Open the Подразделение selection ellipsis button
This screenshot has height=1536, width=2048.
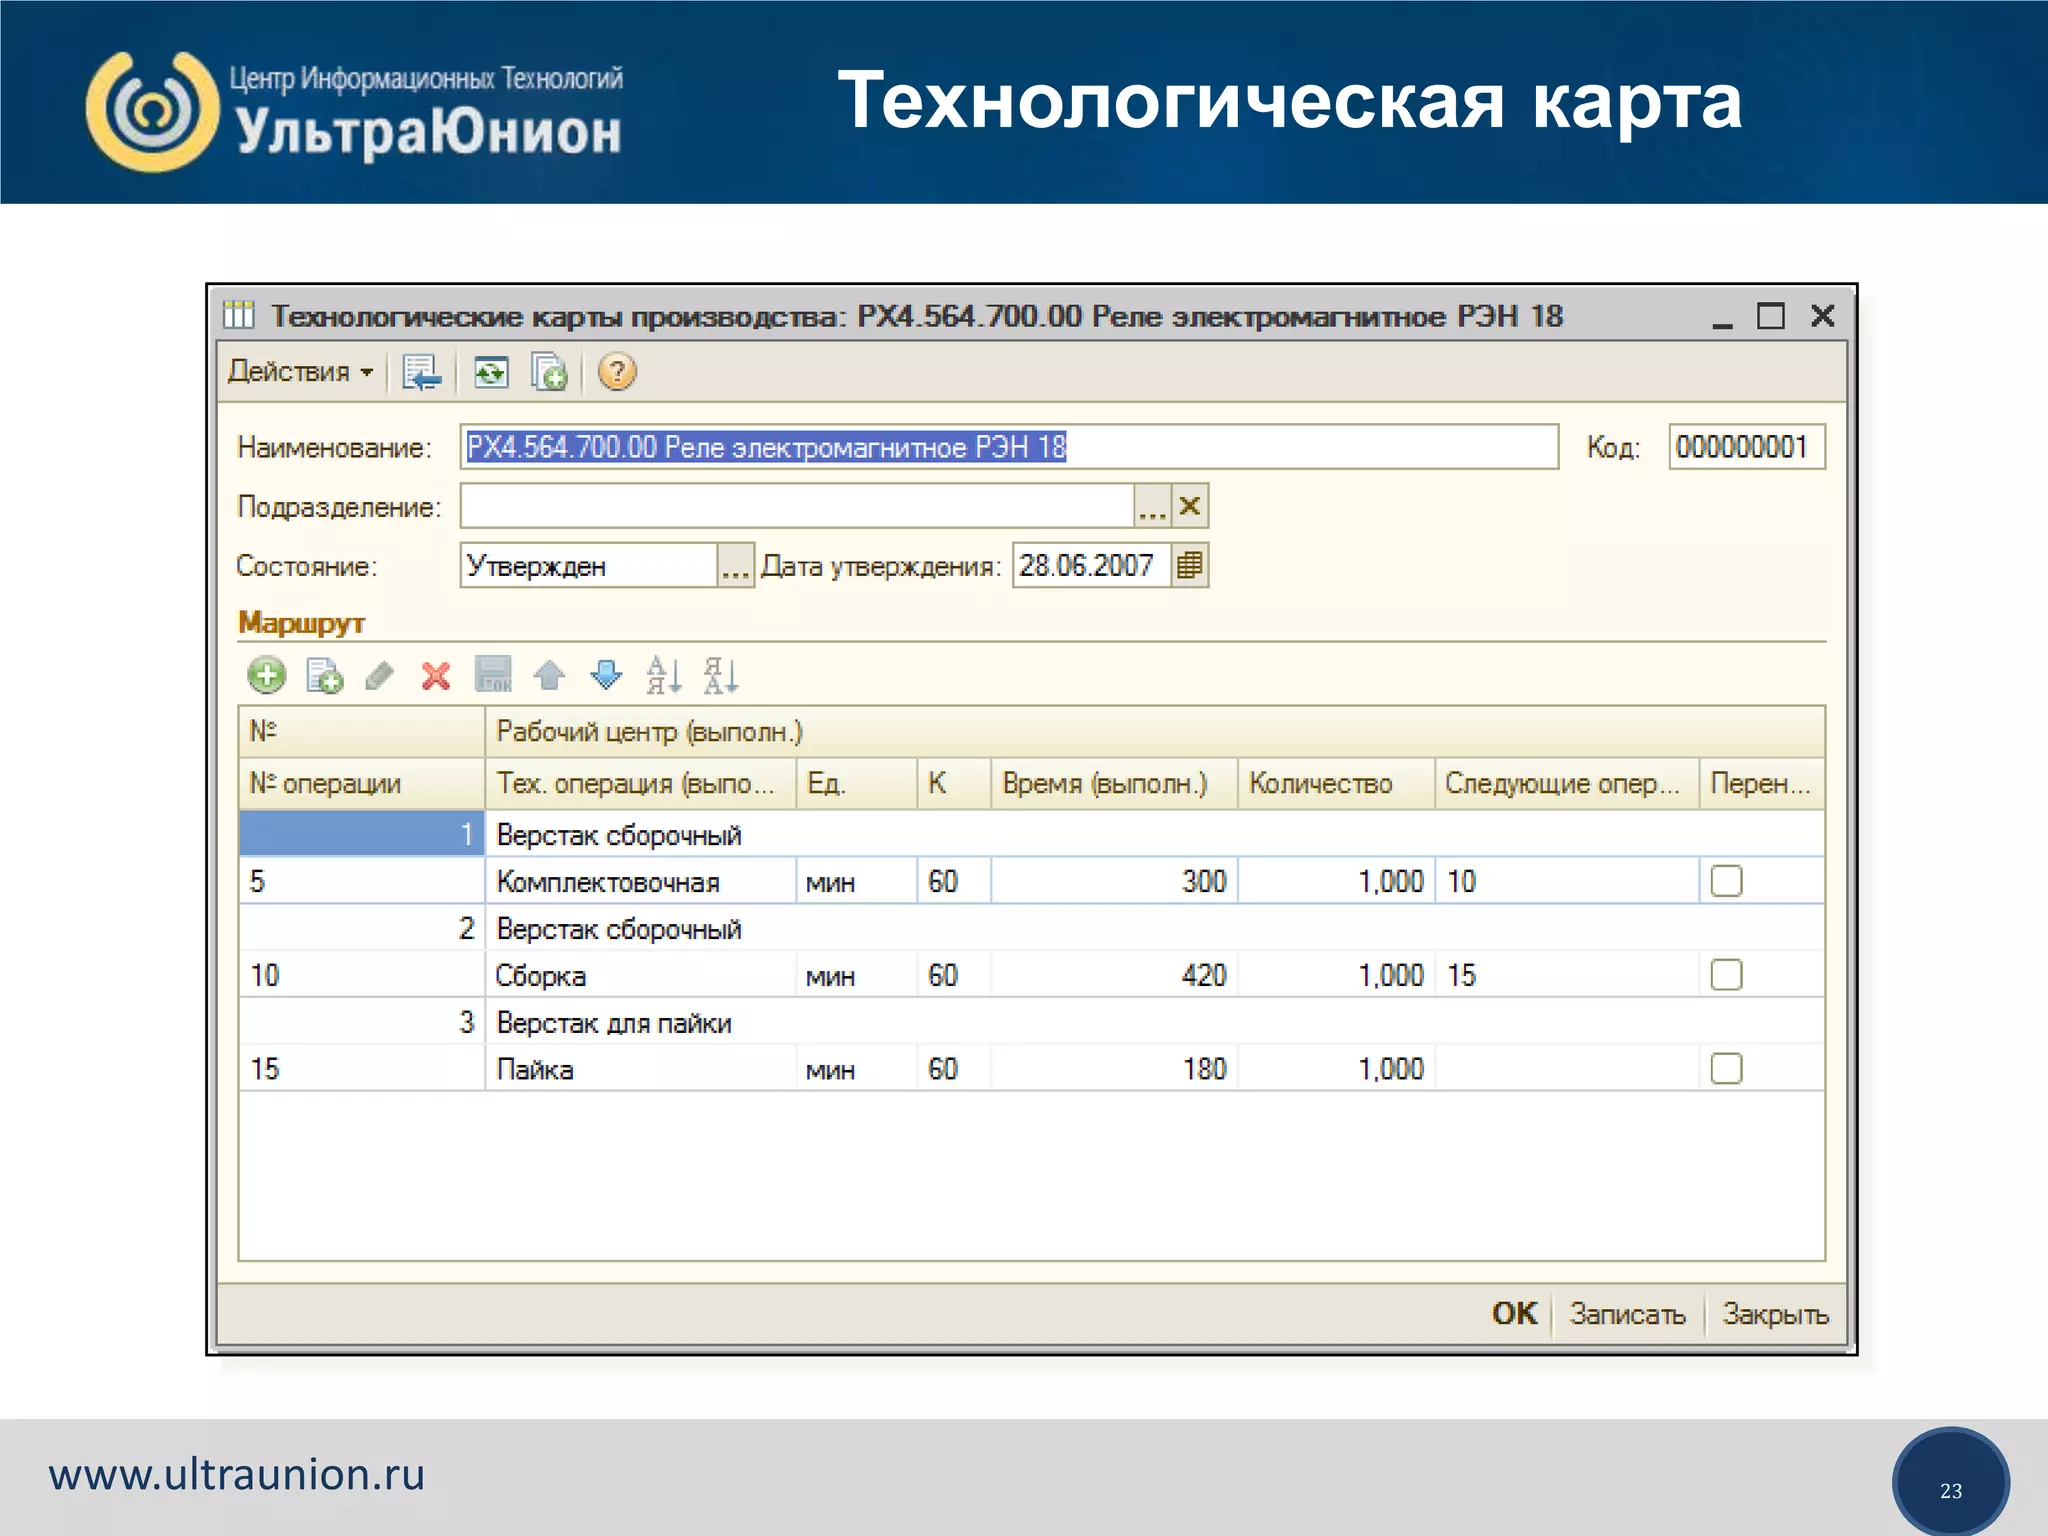click(x=1152, y=507)
